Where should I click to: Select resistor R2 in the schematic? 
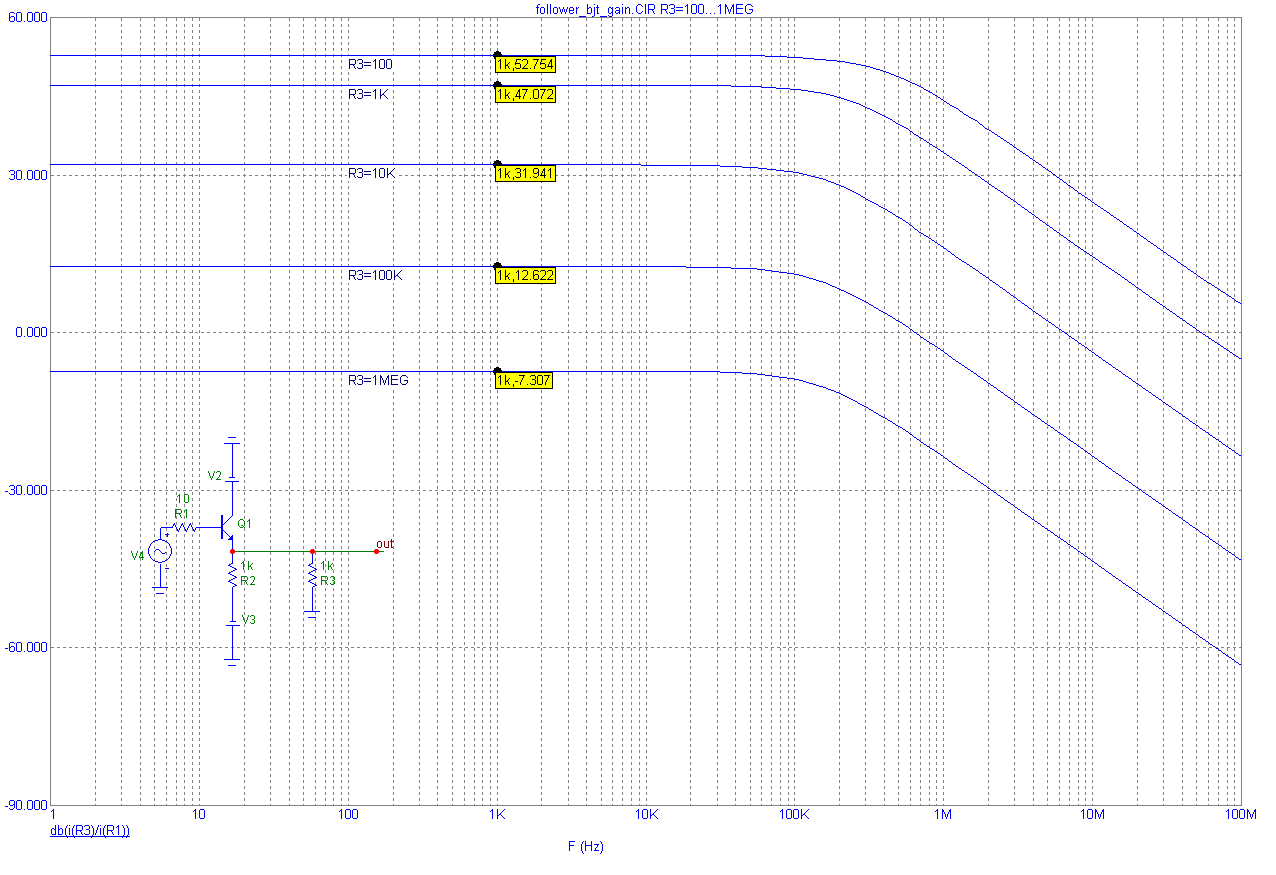232,575
